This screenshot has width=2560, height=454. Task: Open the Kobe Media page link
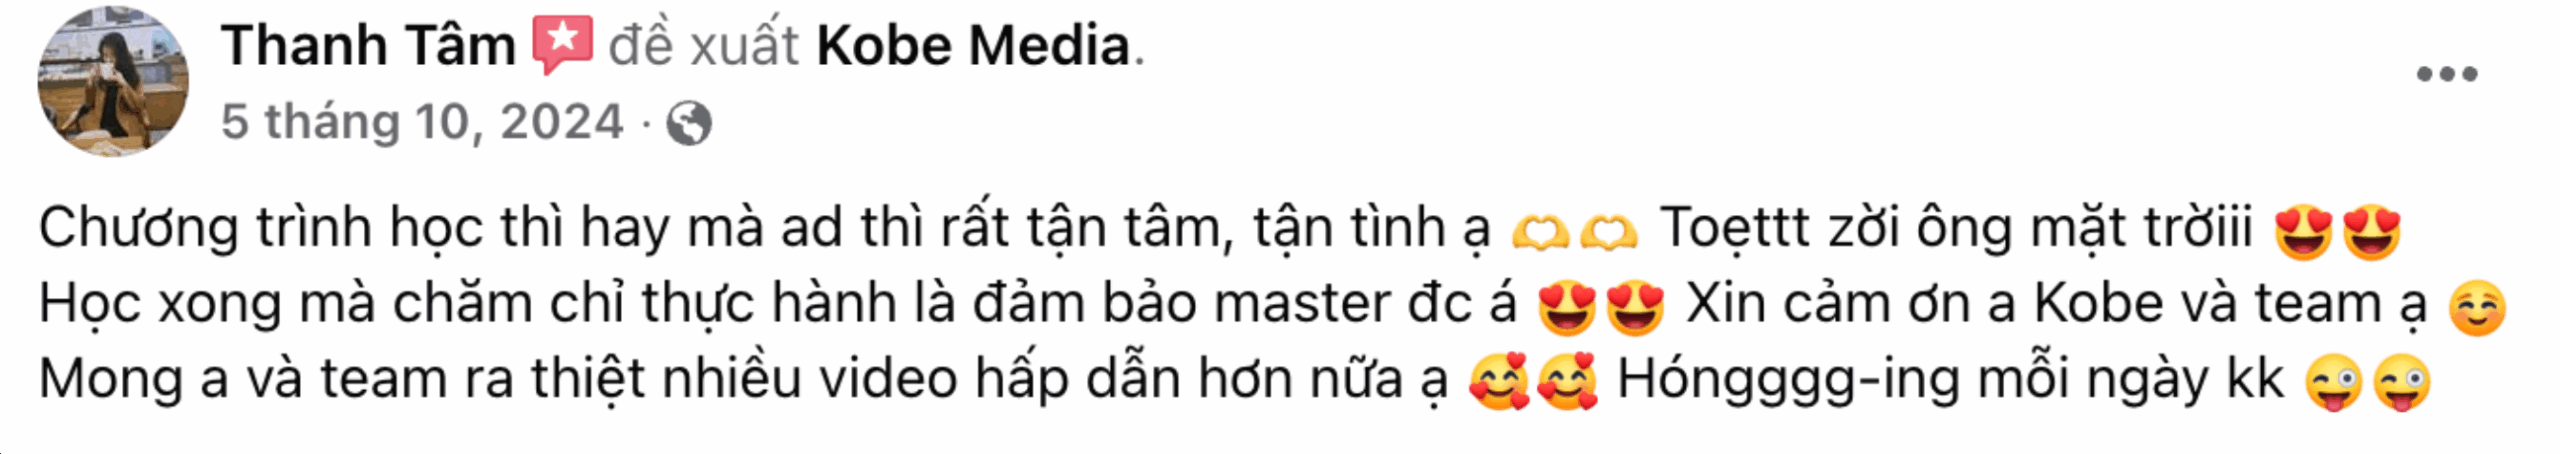coord(973,46)
